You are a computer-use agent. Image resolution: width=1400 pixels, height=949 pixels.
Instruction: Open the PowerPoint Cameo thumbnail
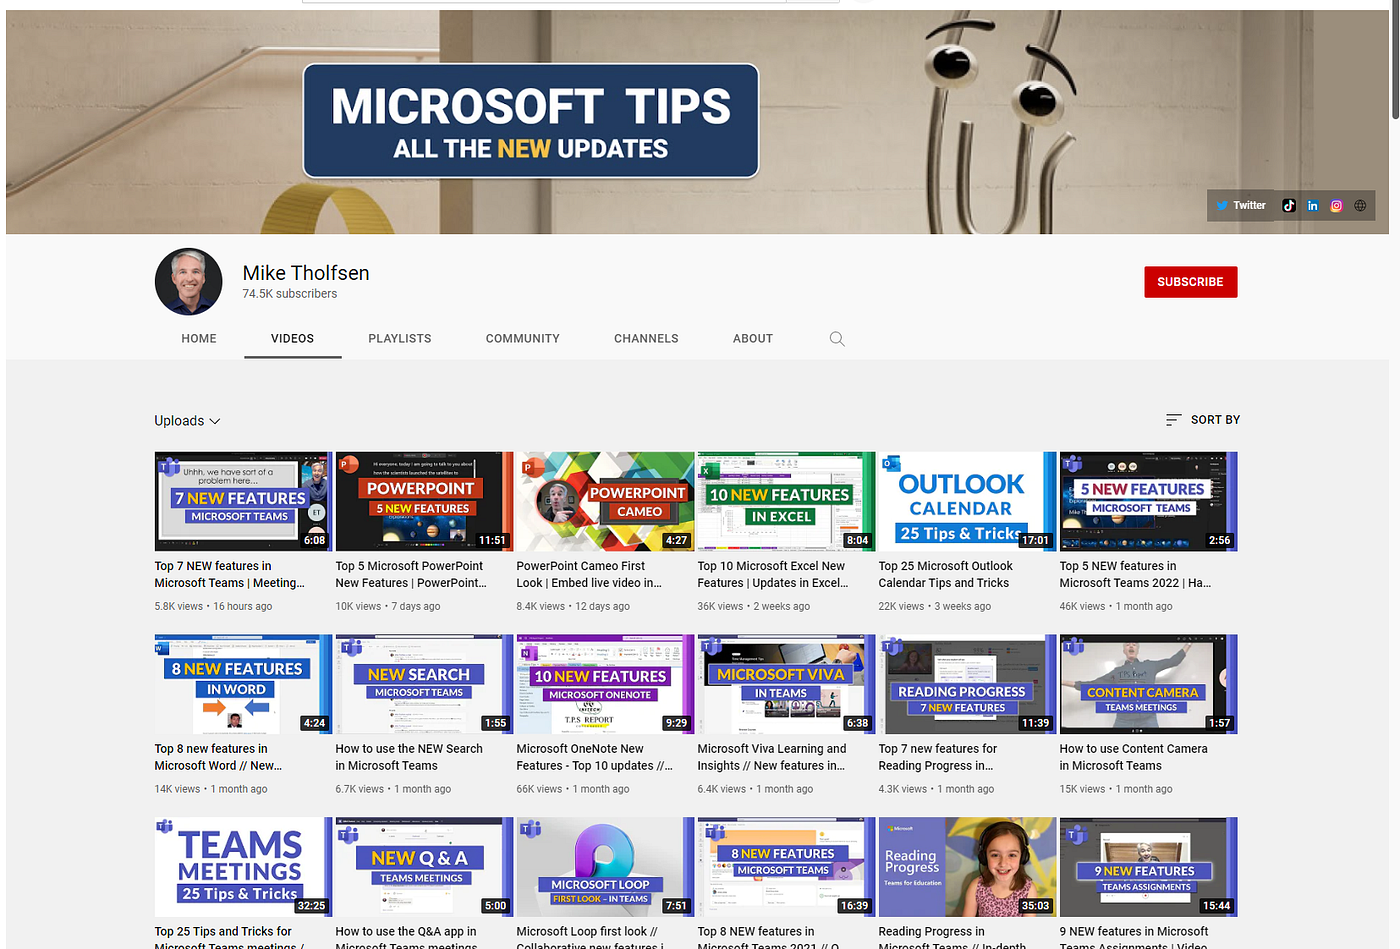click(x=605, y=501)
